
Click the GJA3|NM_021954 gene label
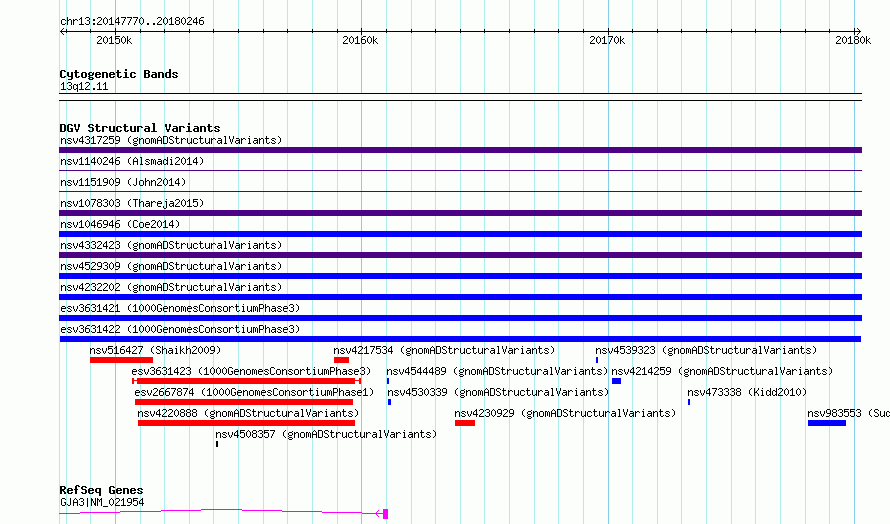click(102, 502)
